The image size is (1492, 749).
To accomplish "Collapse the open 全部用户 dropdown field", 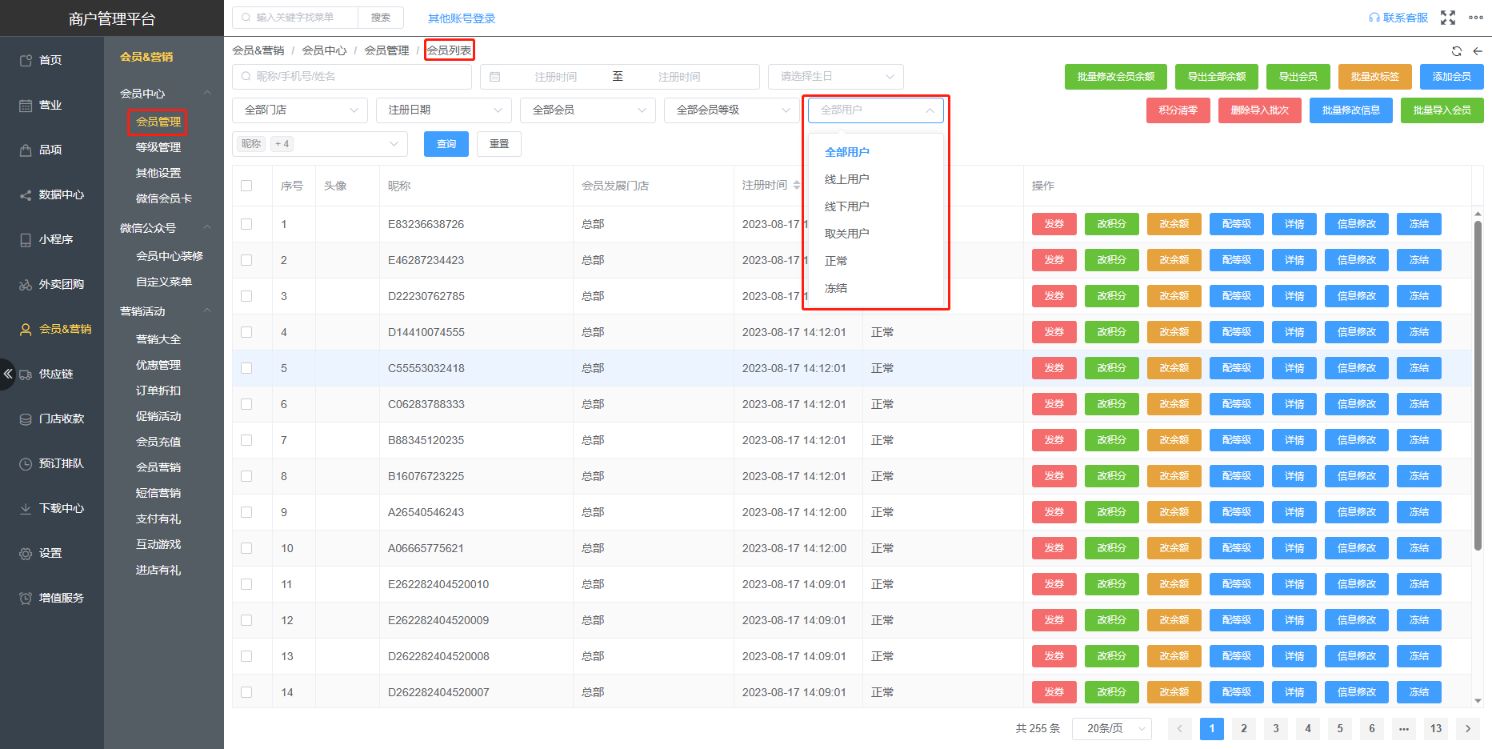I will click(876, 110).
